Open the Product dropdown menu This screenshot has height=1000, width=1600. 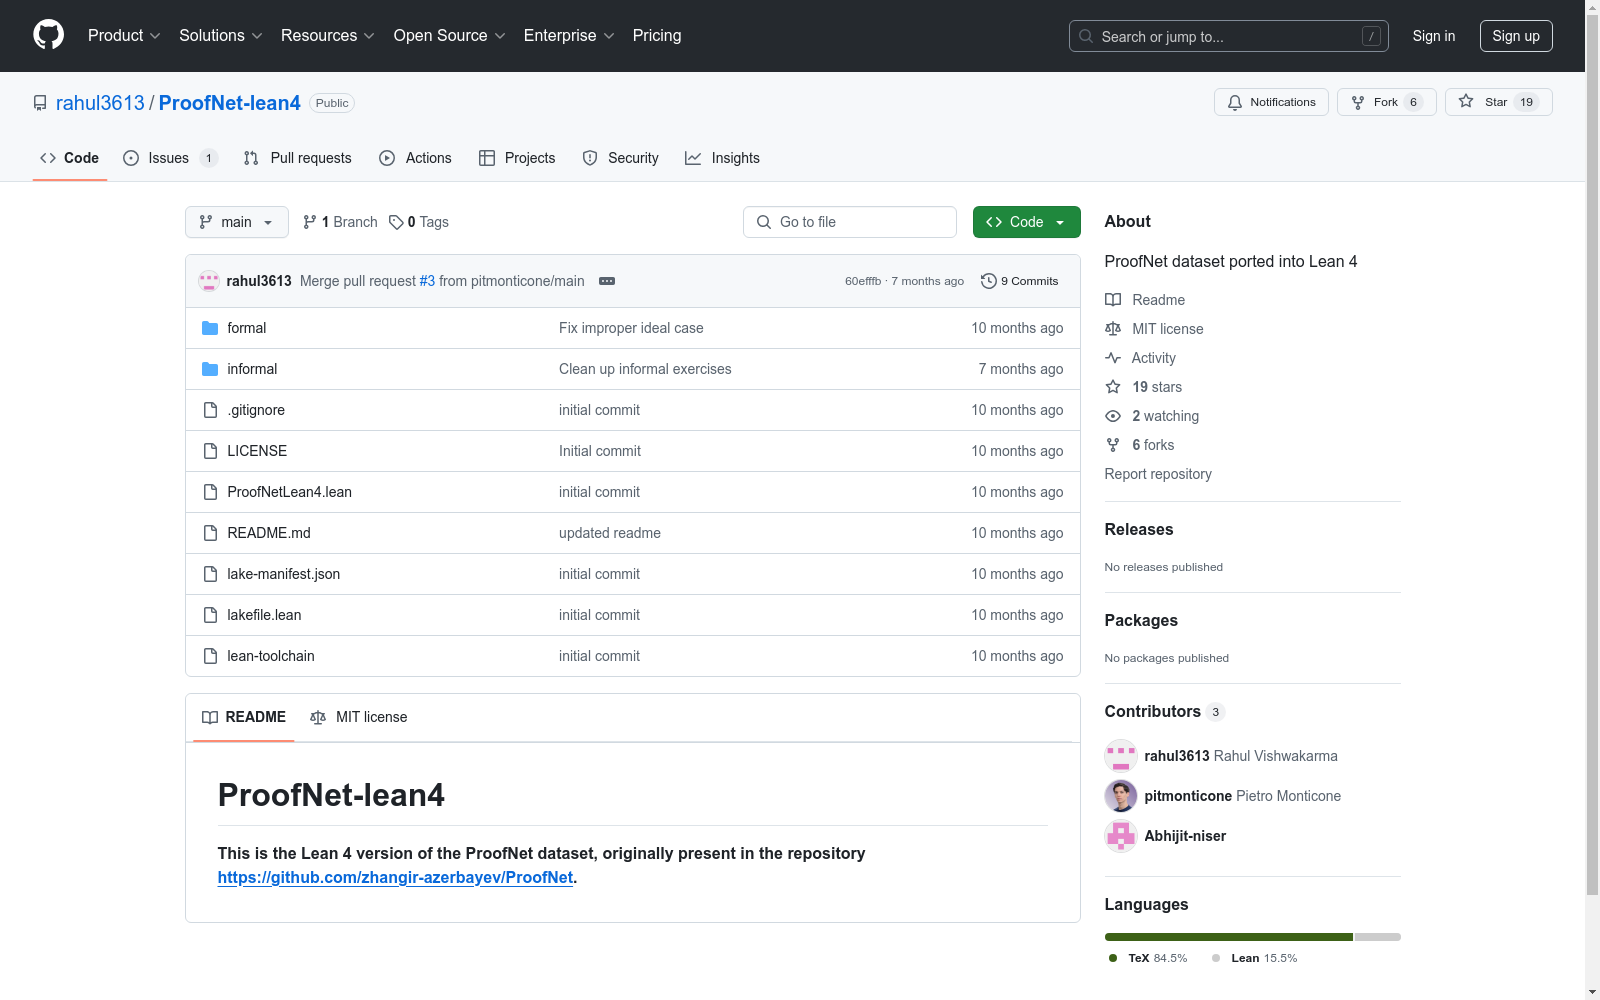tap(124, 36)
